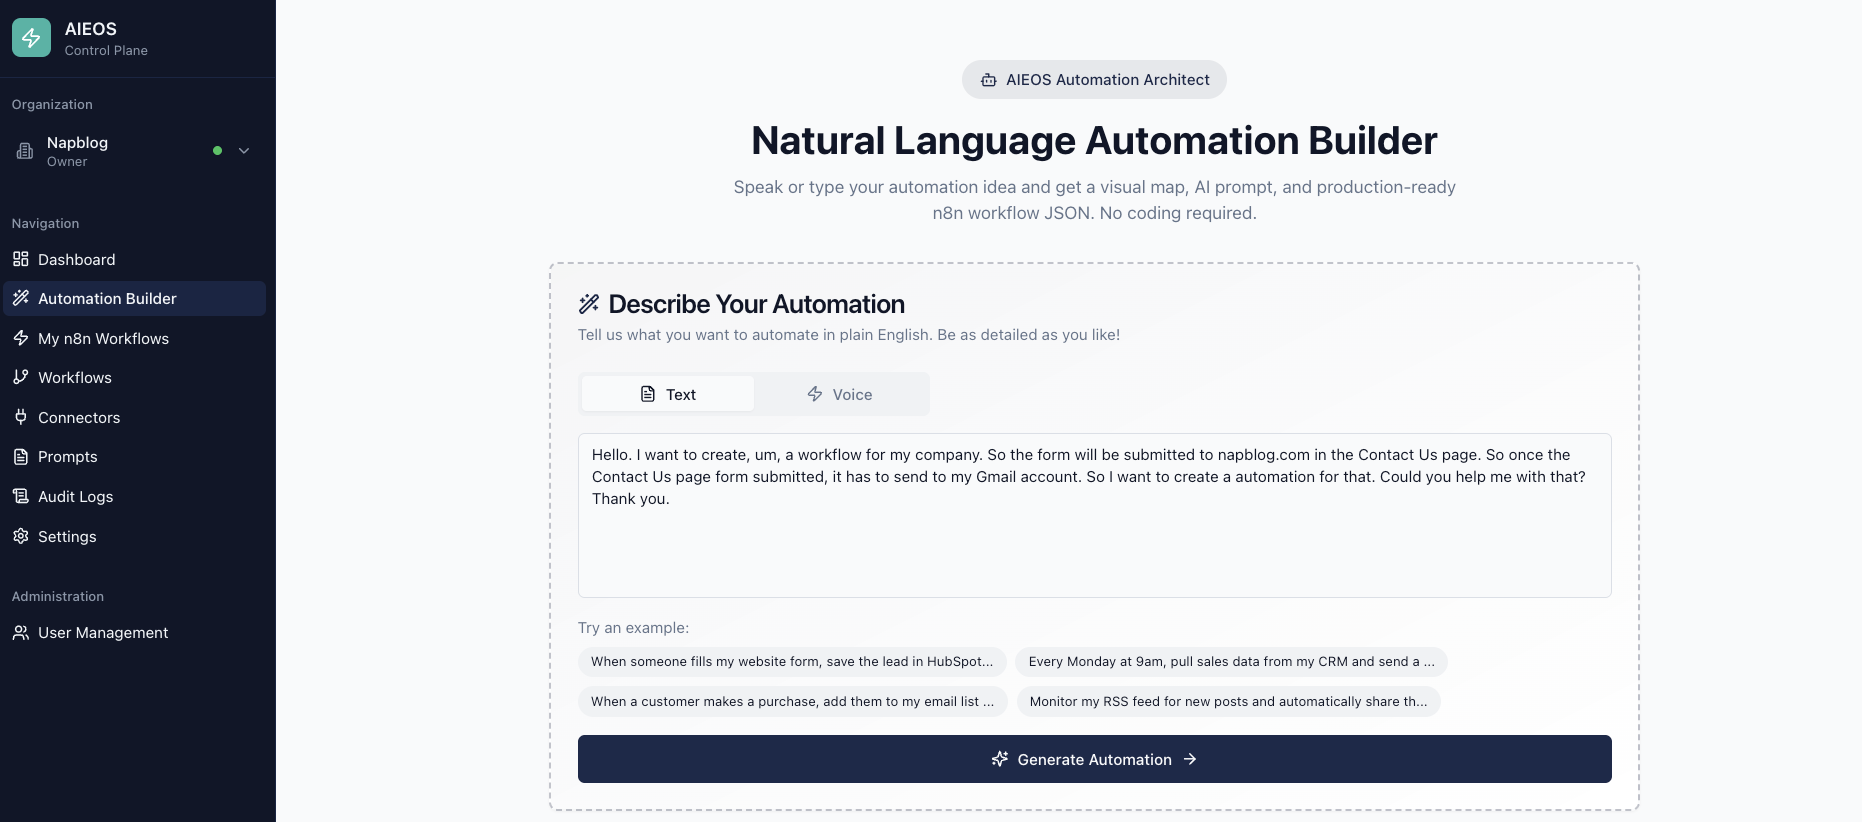The image size is (1862, 822).
Task: Navigate to Prompts
Action: point(135,456)
